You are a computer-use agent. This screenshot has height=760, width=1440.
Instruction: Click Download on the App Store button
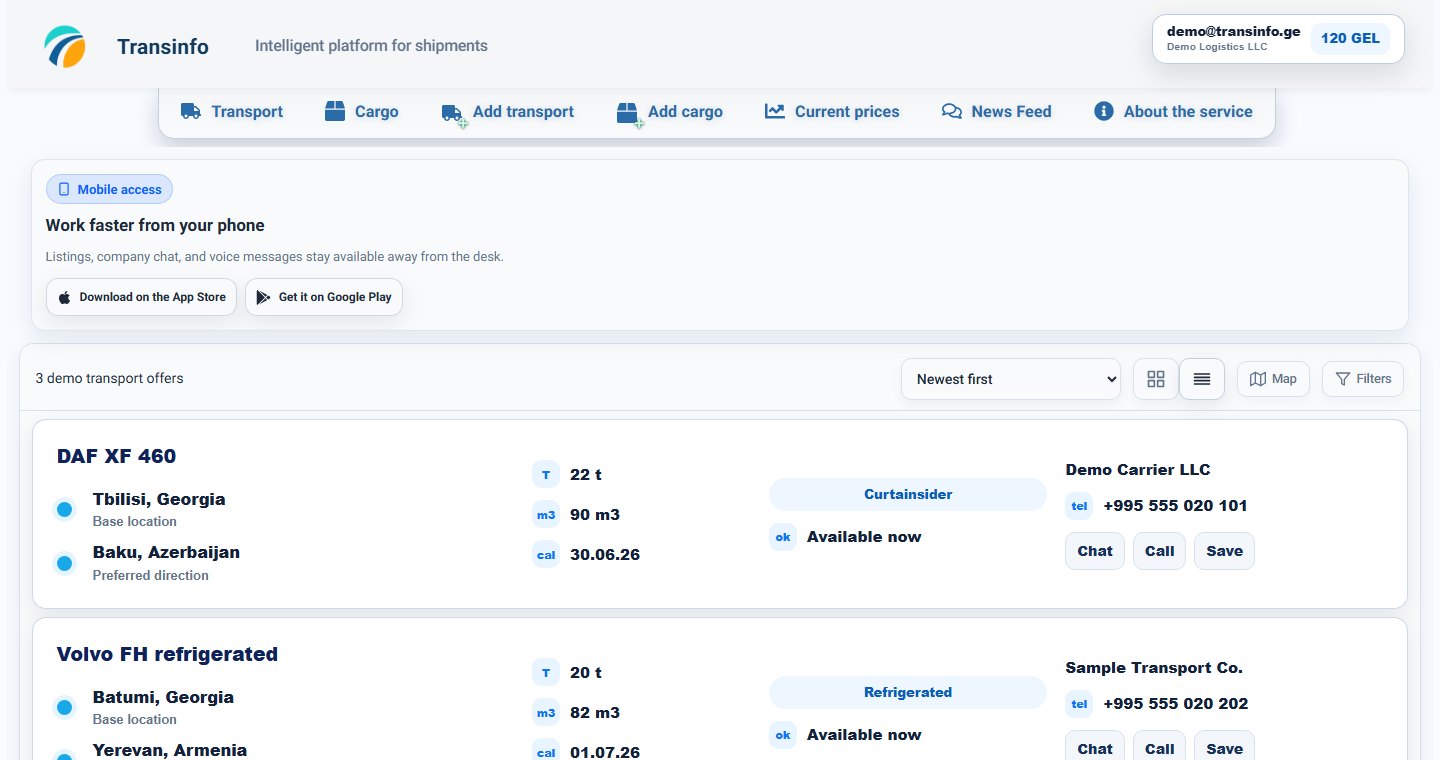click(141, 297)
